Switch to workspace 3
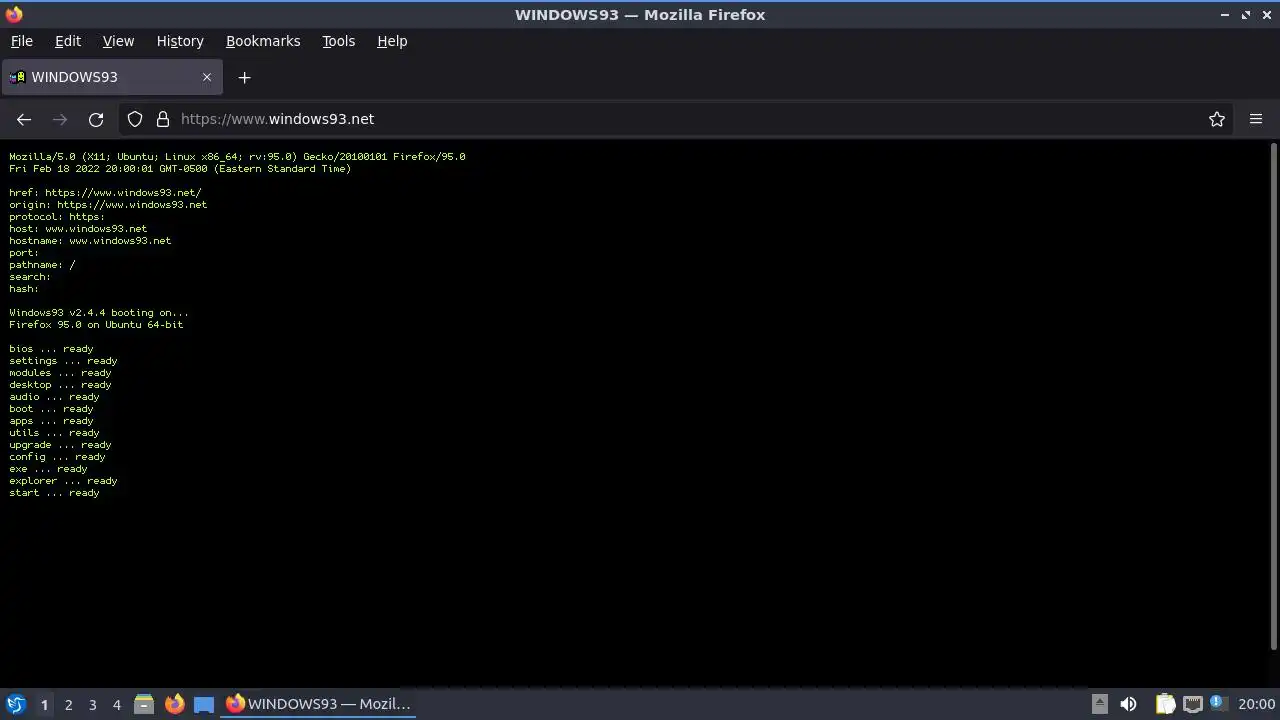 pos(92,704)
